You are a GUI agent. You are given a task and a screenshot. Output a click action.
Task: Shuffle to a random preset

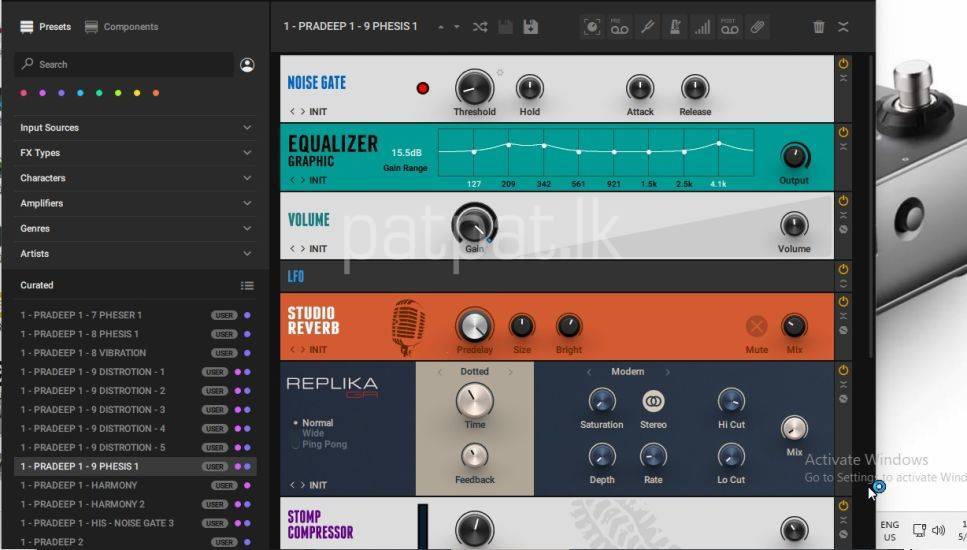tap(480, 27)
